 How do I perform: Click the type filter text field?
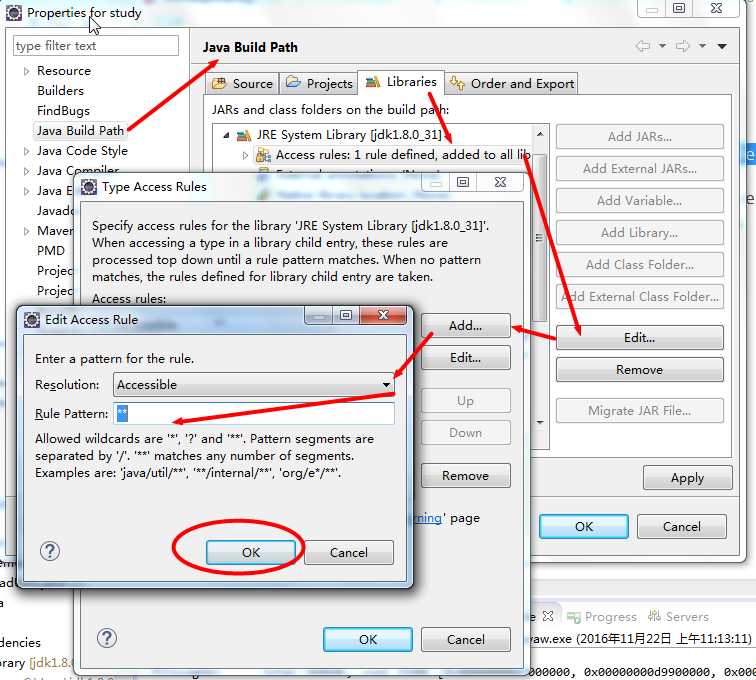coord(96,45)
